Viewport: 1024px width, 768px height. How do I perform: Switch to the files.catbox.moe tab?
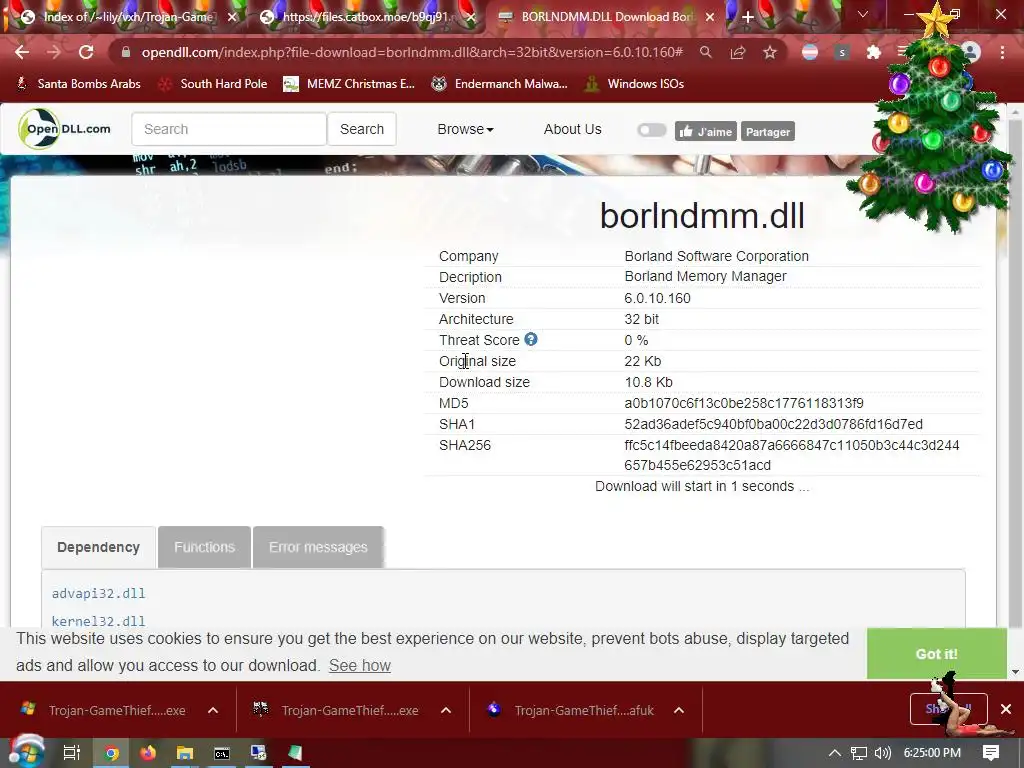click(369, 17)
